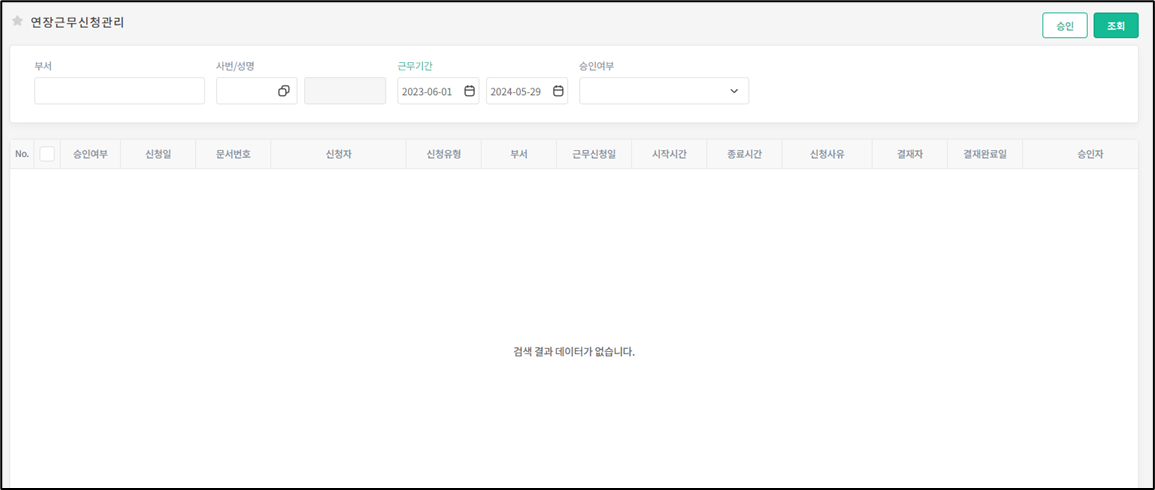
Task: Click the 결재완료일 column header
Action: click(x=985, y=155)
